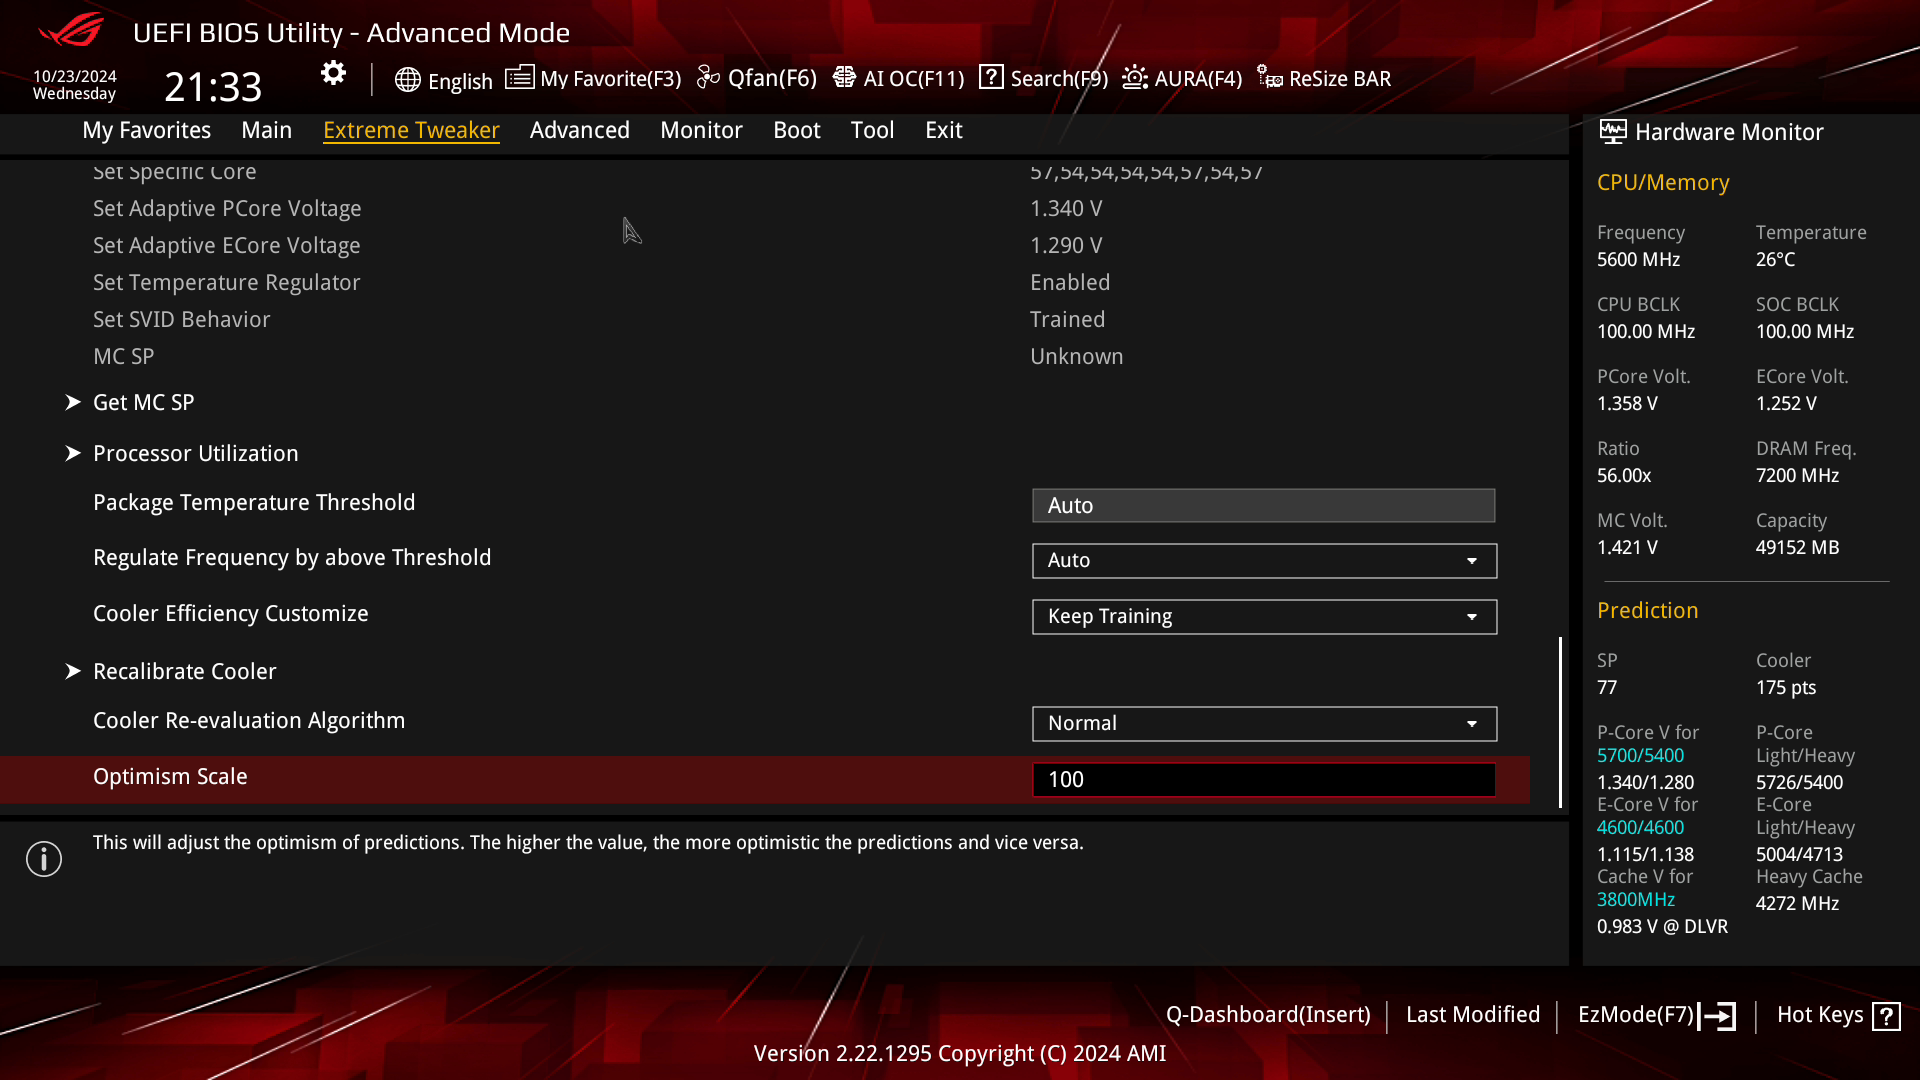Navigate to Extreme Tweaker tab
This screenshot has width=1920, height=1080.
[411, 129]
